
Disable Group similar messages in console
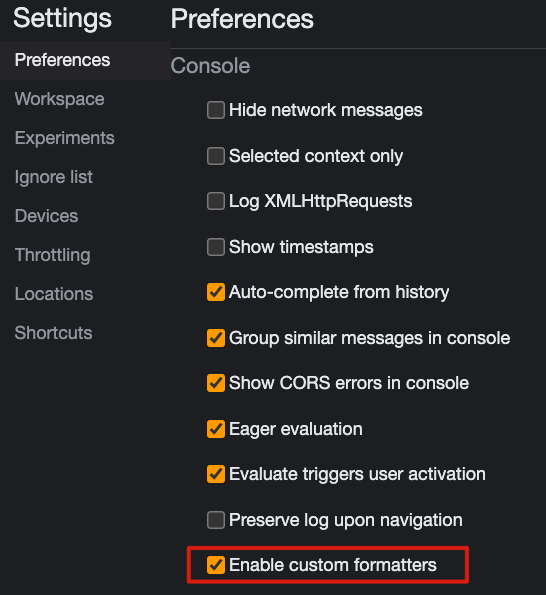pyautogui.click(x=216, y=338)
